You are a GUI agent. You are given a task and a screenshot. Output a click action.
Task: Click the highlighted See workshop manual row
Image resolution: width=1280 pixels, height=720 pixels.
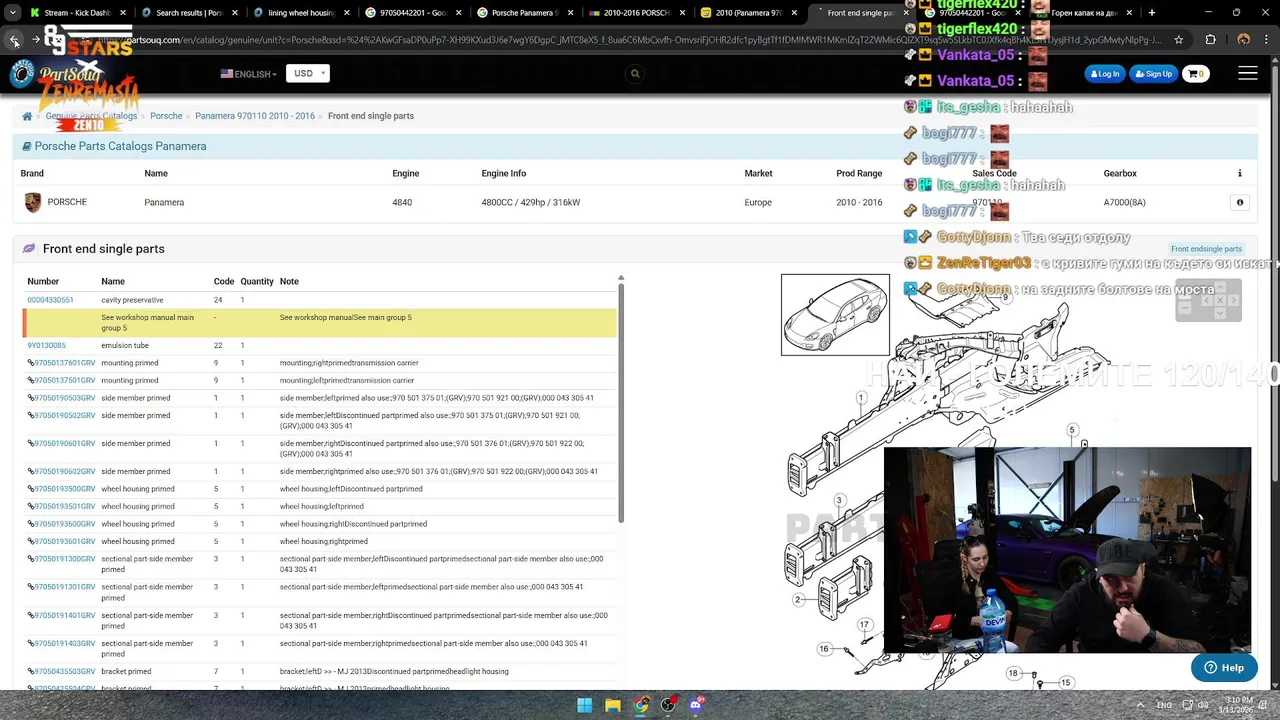point(320,323)
